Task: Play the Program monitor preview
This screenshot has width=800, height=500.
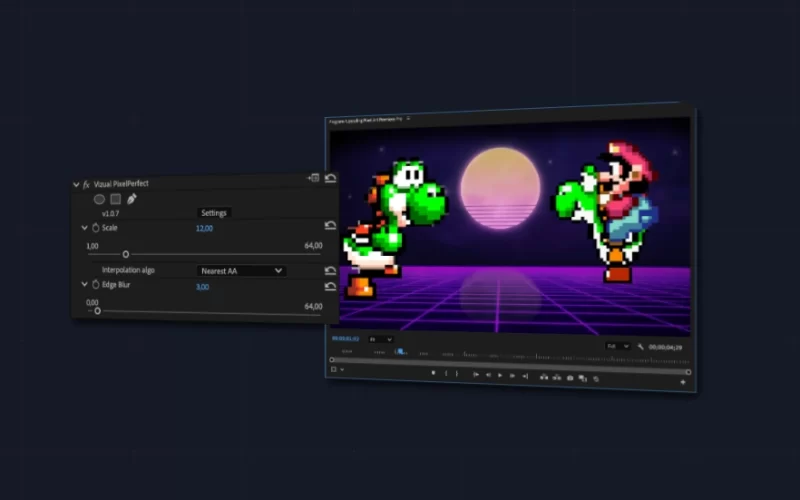Action: [500, 376]
